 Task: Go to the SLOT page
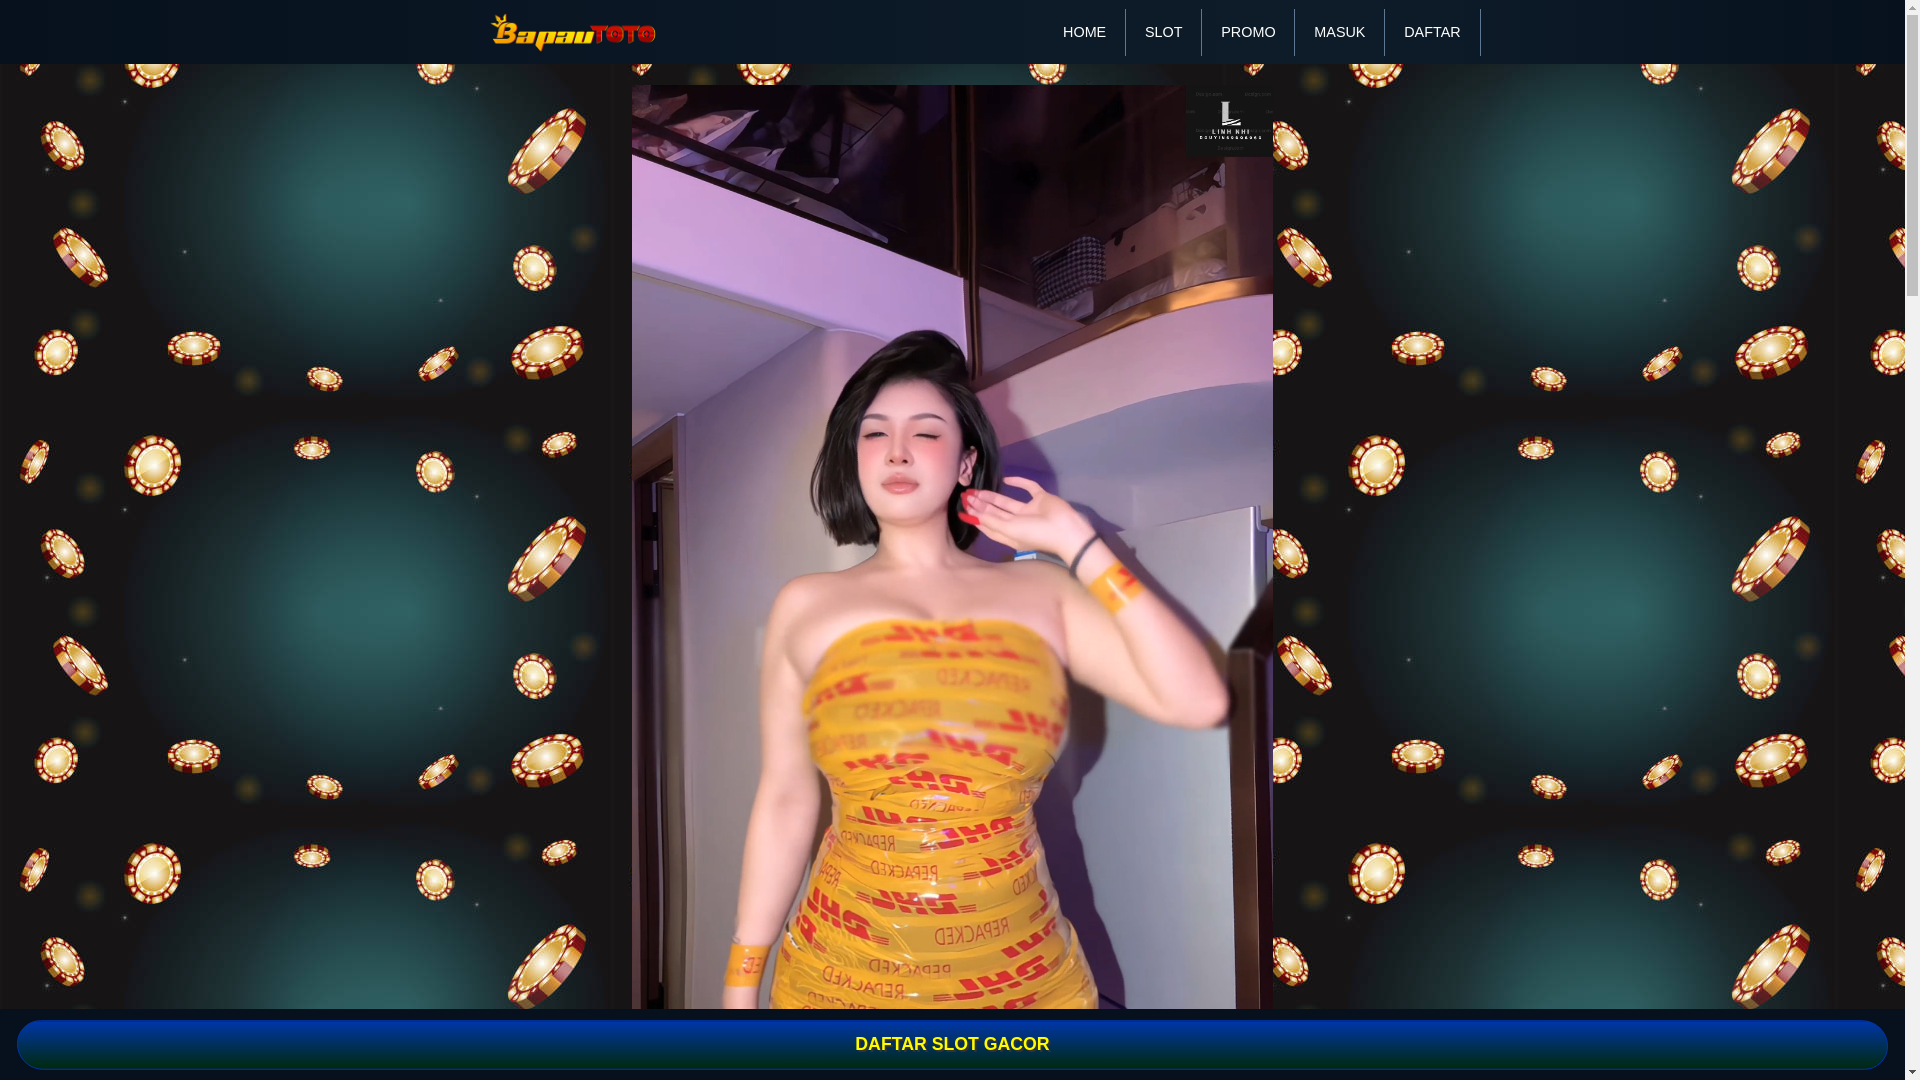[x=1163, y=32]
